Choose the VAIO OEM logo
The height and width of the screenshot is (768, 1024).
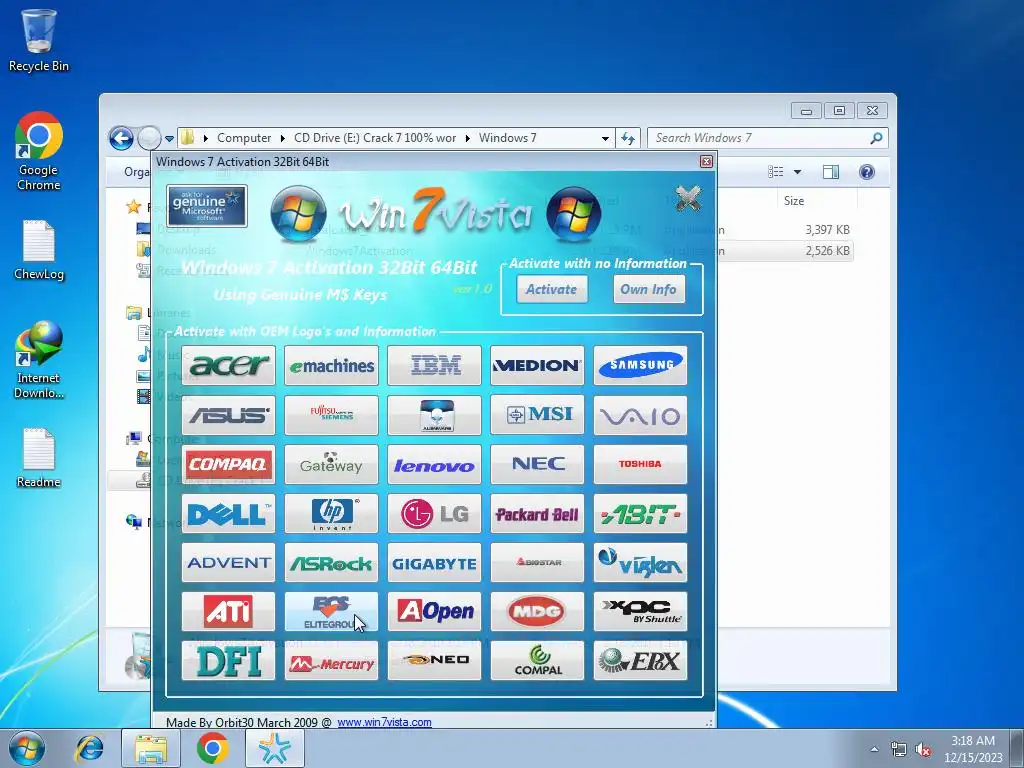tap(641, 415)
